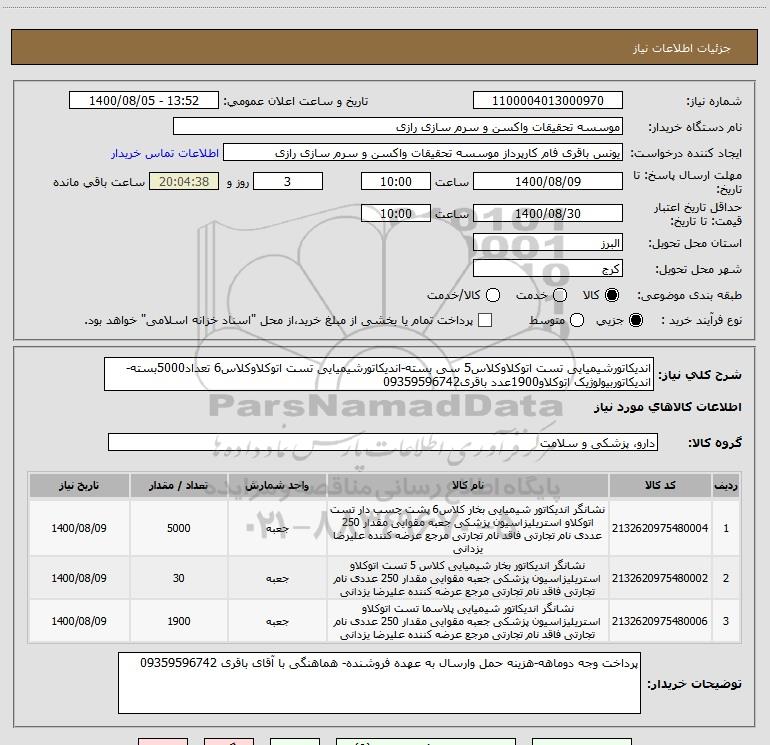Click the label شرح کلی نیاز

(700, 375)
